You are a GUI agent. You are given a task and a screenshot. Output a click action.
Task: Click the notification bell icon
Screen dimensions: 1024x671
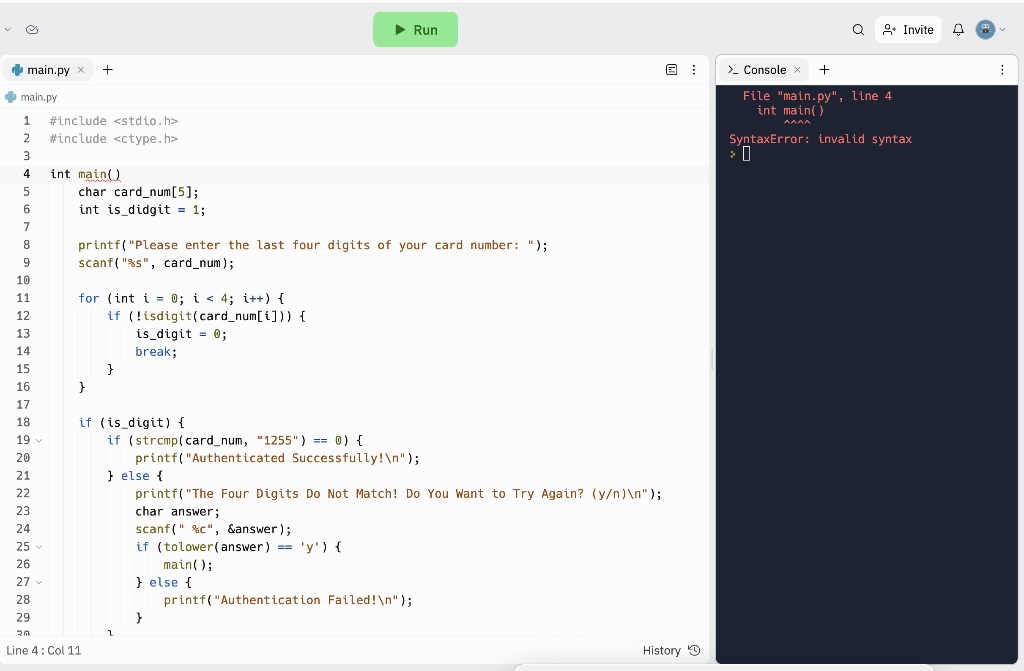click(957, 30)
